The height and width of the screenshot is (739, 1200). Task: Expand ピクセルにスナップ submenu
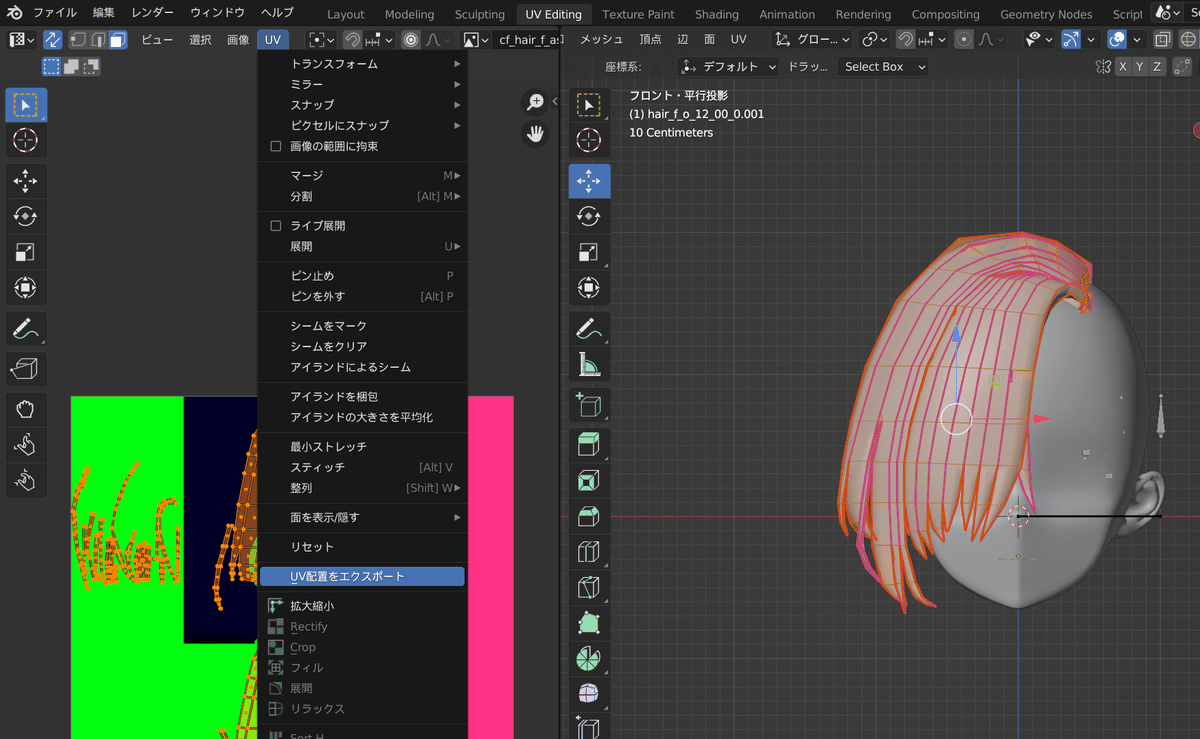pyautogui.click(x=362, y=126)
